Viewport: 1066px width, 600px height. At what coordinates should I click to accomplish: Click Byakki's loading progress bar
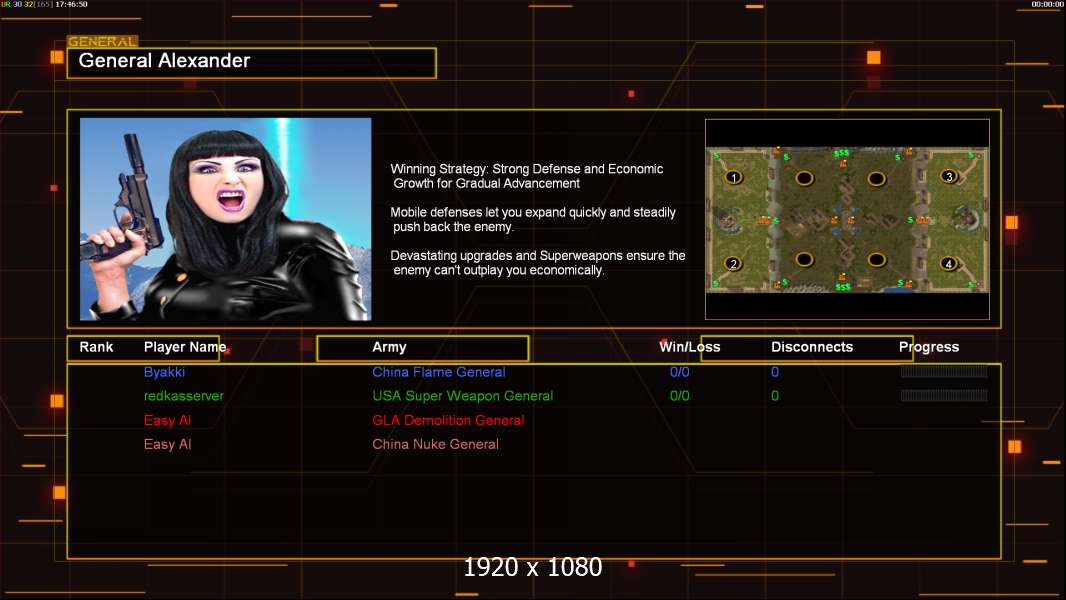pos(944,372)
